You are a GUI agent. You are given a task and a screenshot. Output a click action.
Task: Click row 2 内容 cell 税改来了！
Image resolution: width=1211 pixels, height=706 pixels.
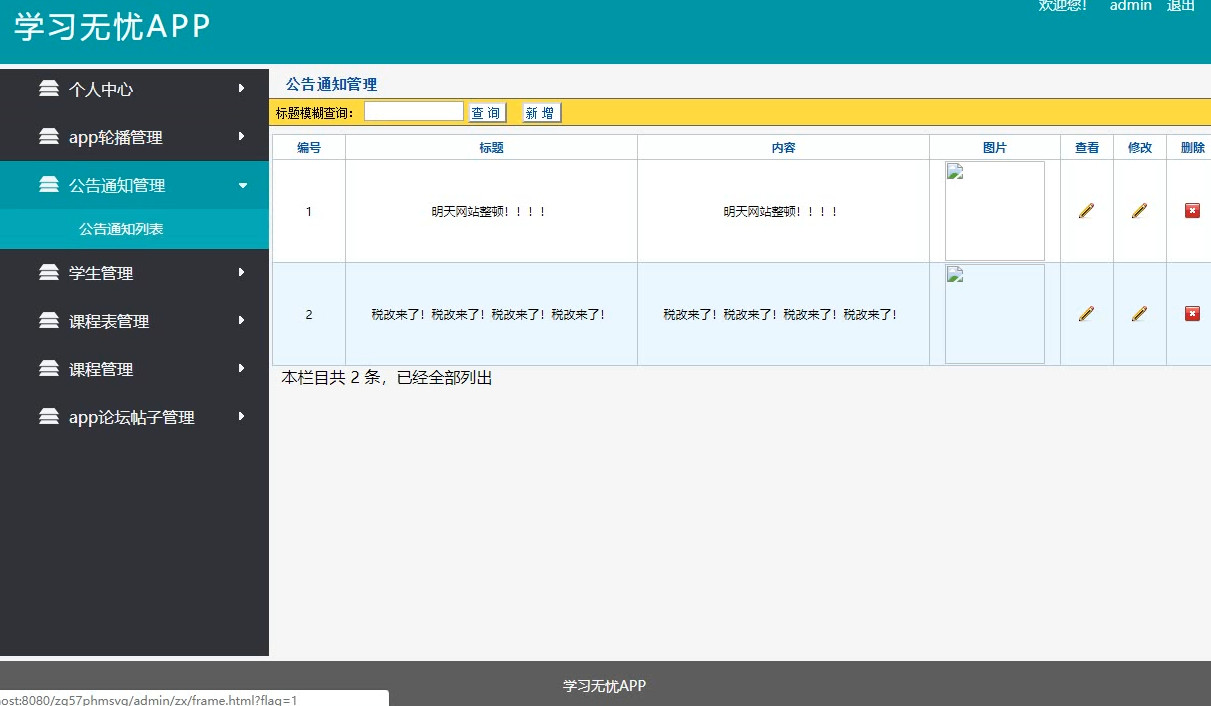tap(783, 314)
